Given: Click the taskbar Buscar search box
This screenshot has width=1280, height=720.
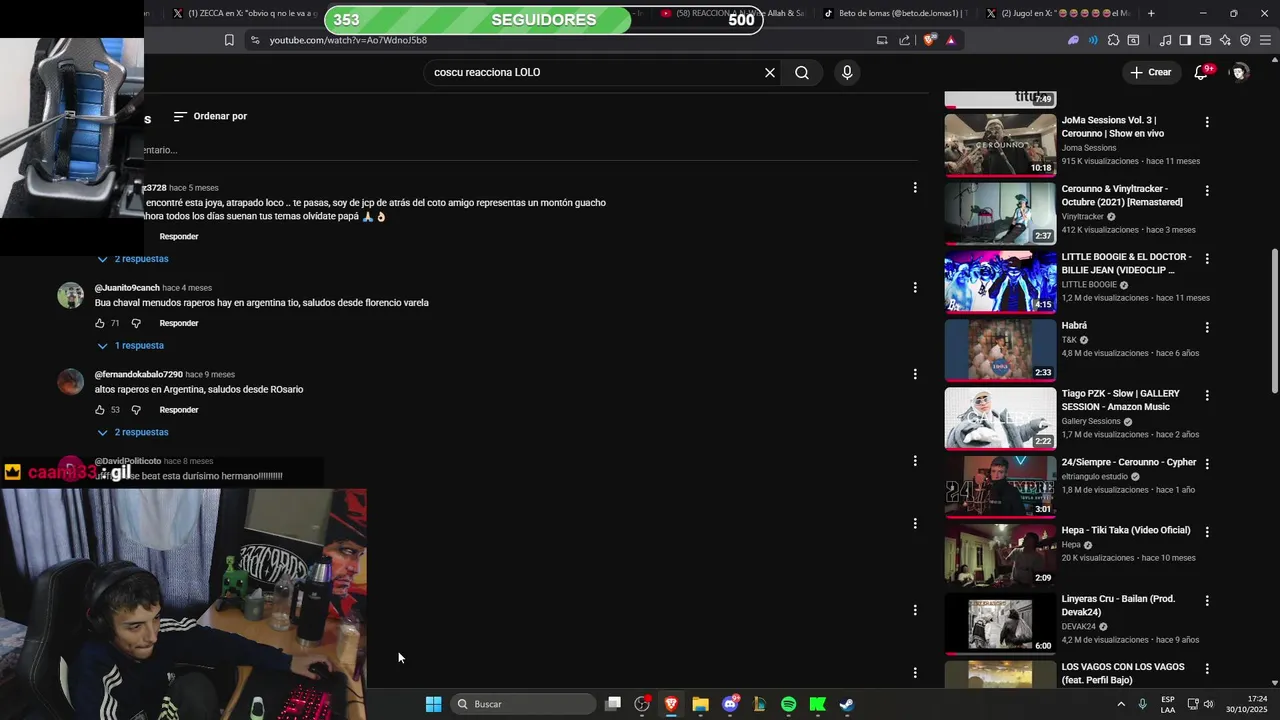Looking at the screenshot, I should (523, 704).
